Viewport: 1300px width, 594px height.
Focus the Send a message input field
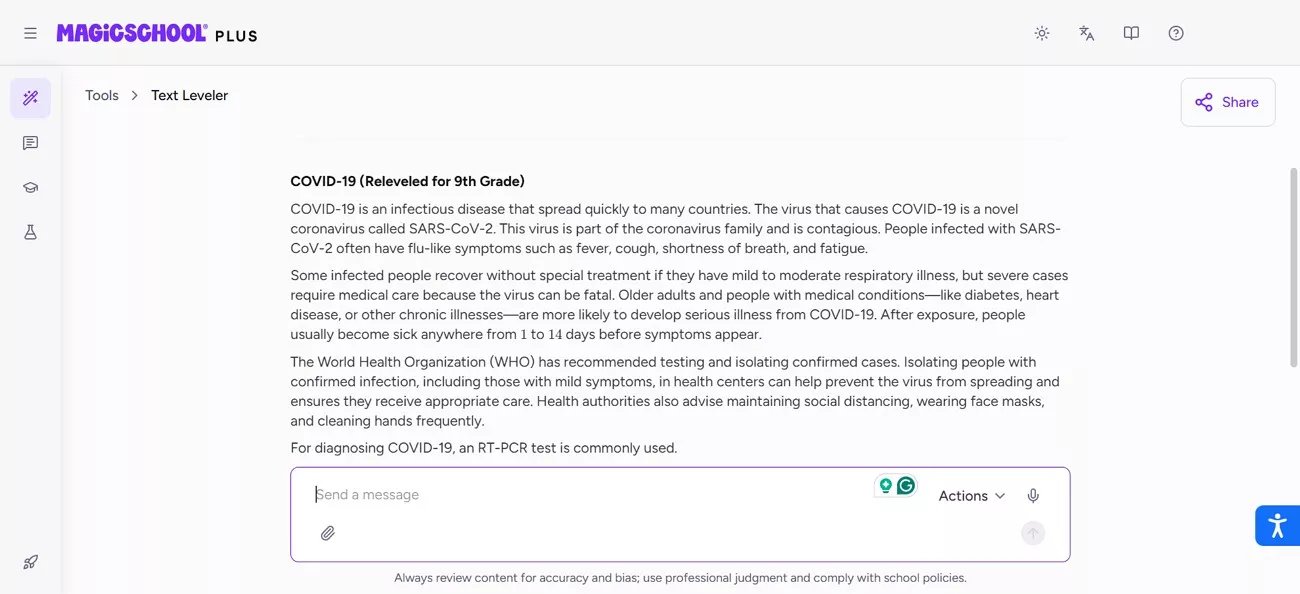(x=590, y=495)
